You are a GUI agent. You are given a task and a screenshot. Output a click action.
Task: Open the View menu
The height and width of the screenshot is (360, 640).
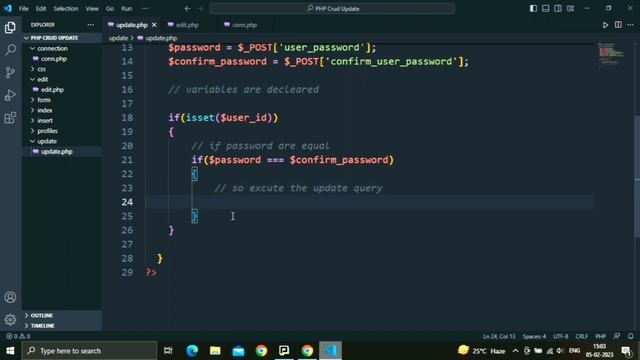tap(92, 8)
